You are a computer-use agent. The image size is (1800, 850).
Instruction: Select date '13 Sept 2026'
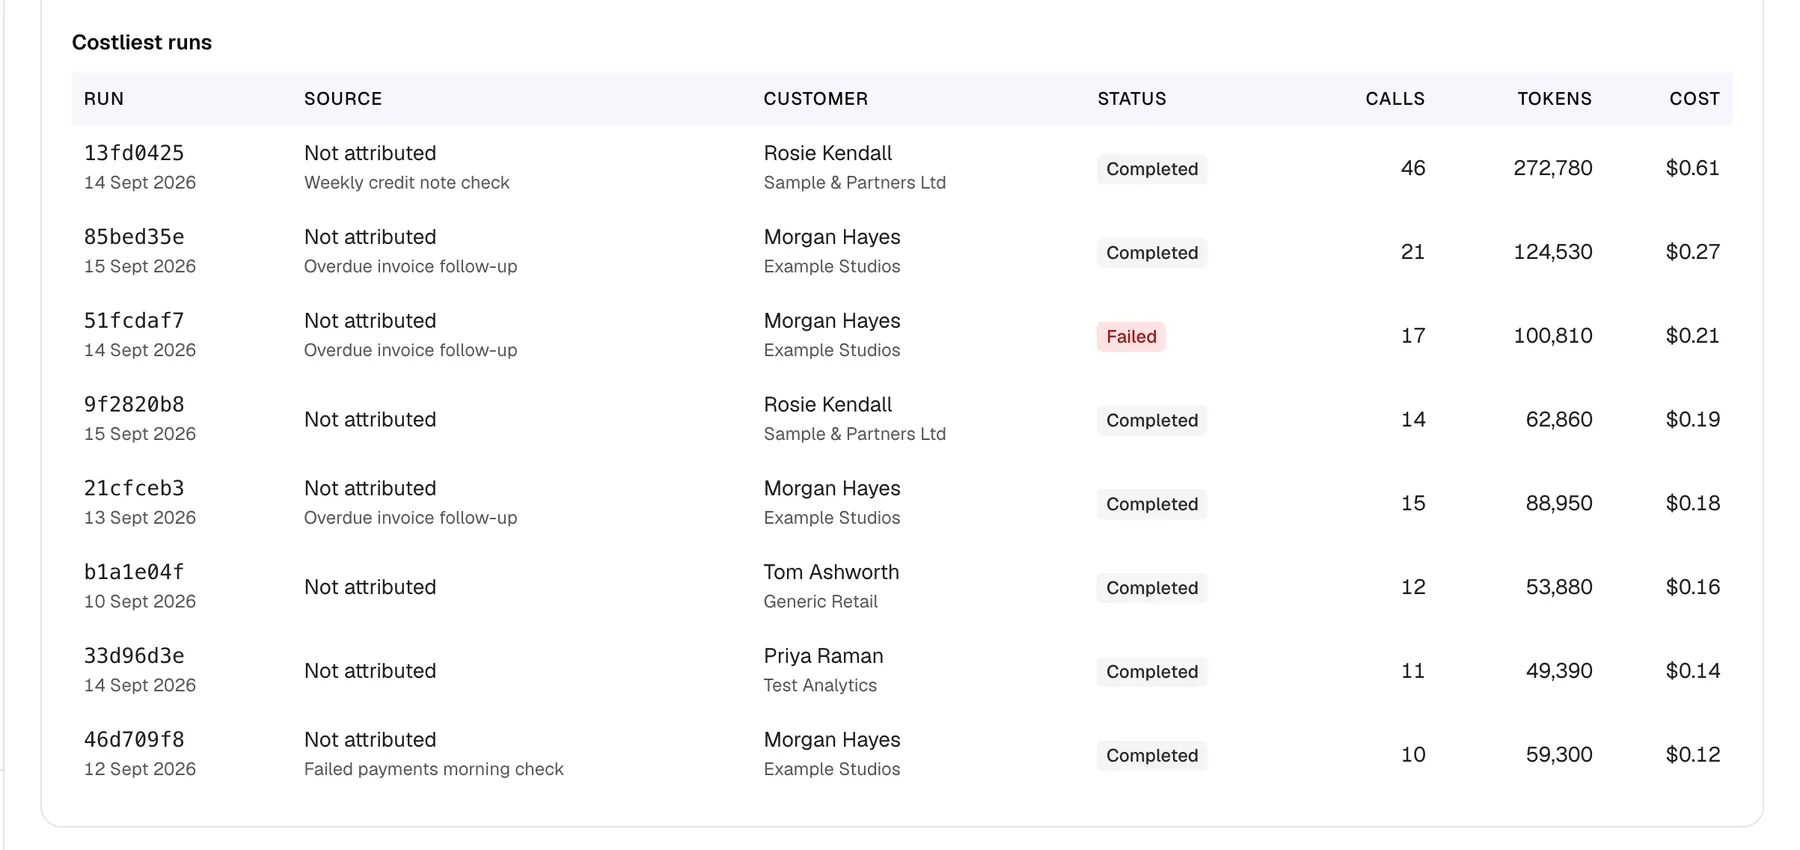click(x=140, y=518)
